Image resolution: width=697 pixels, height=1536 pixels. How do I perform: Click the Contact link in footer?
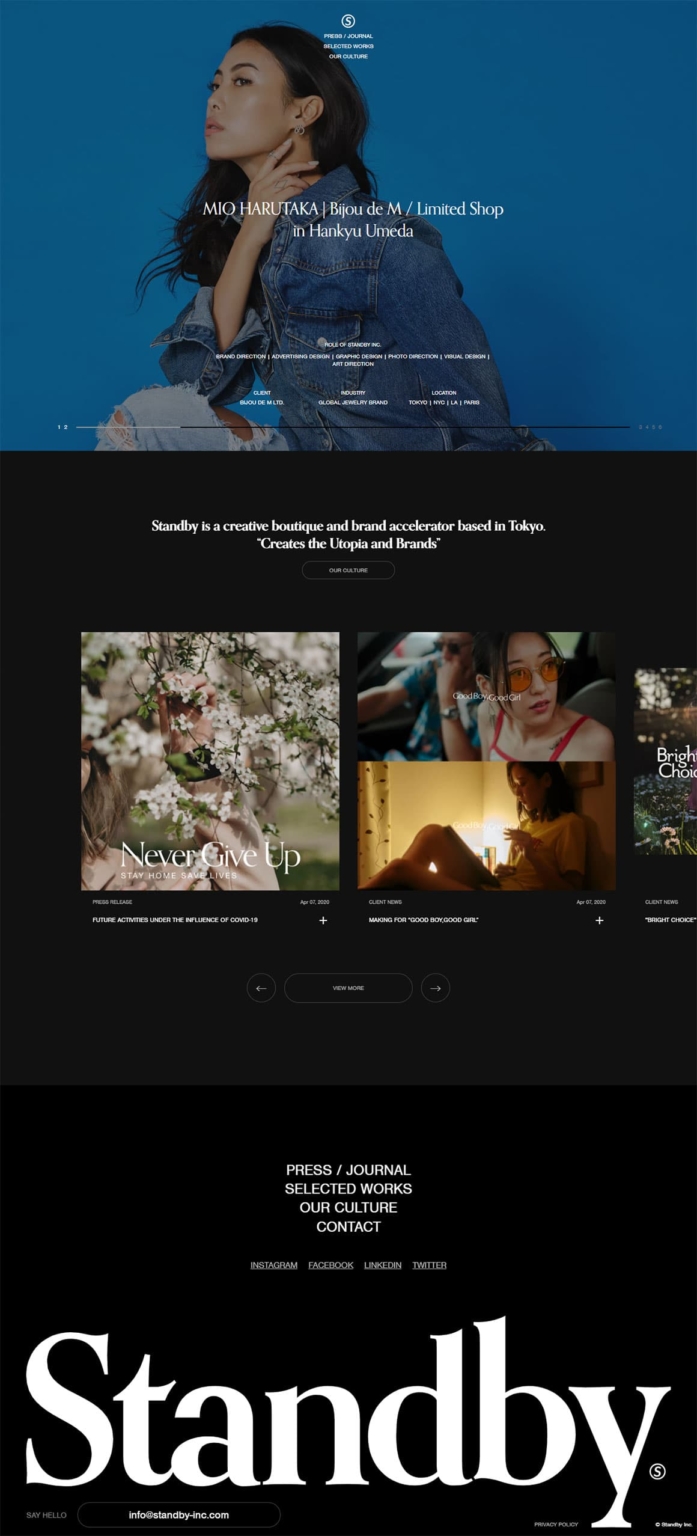[x=348, y=1227]
